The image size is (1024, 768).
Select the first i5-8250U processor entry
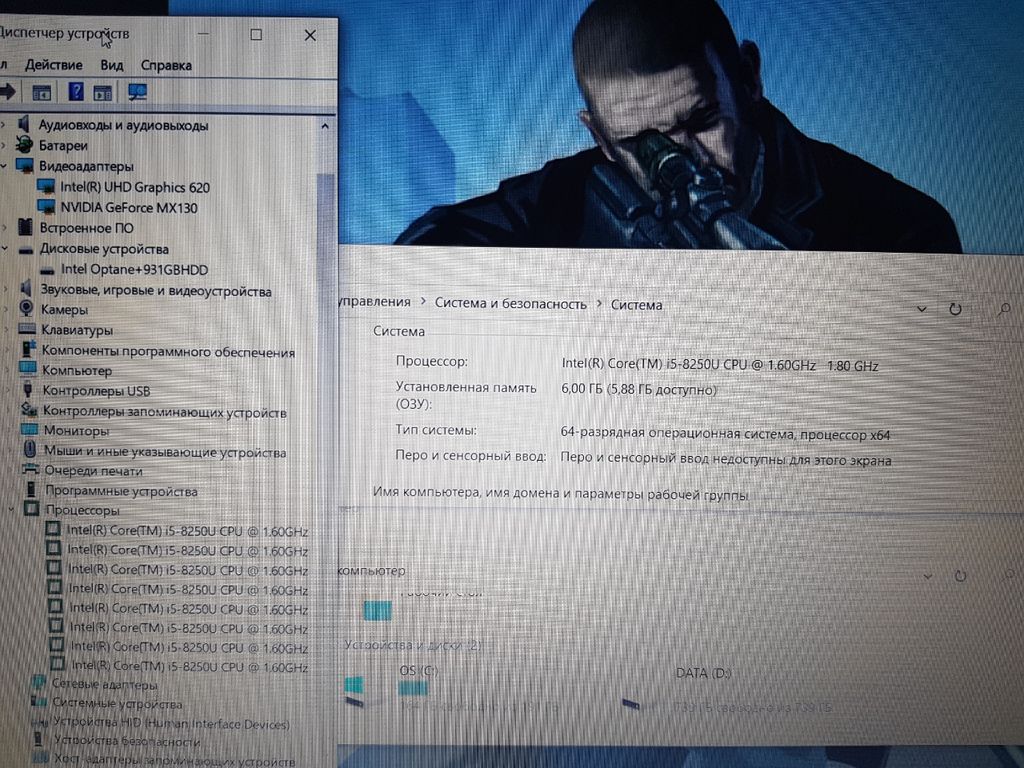(x=177, y=531)
